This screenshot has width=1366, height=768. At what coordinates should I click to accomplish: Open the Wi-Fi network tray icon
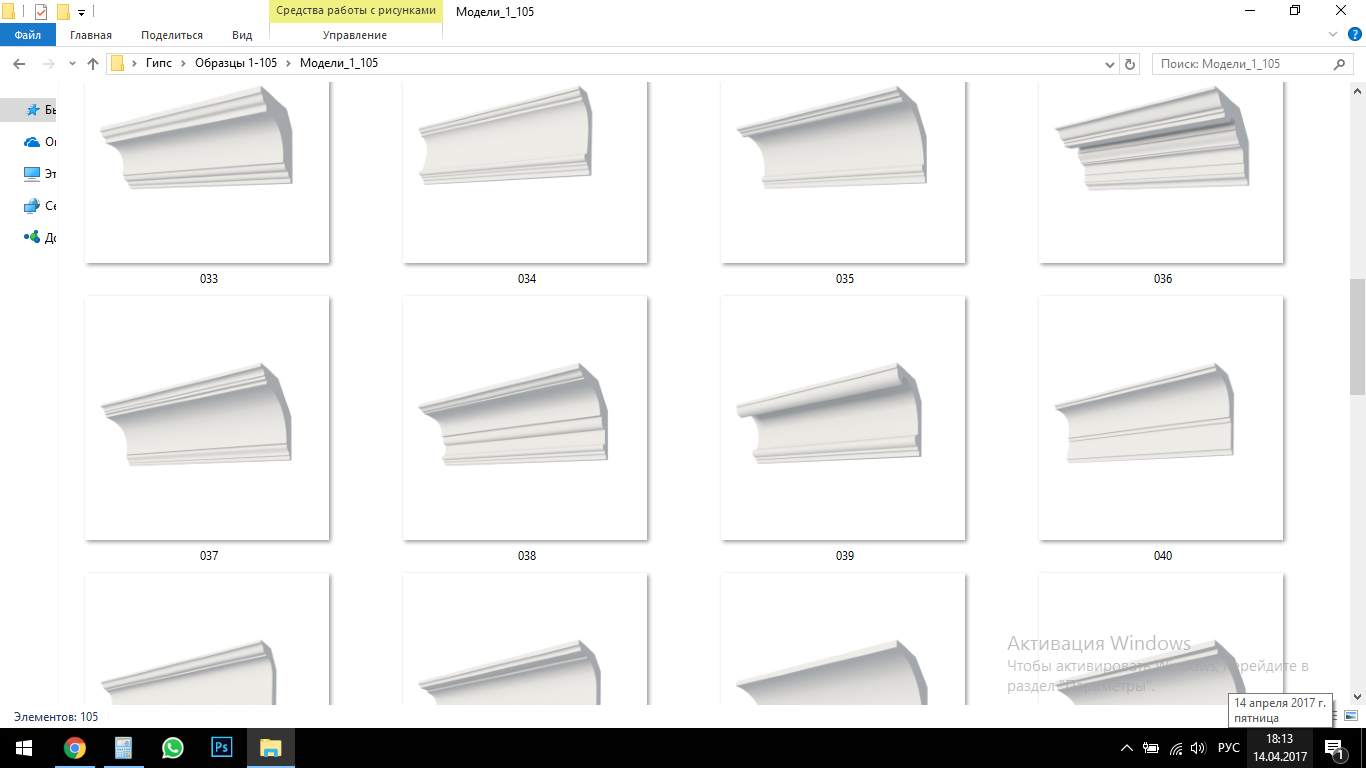1175,748
